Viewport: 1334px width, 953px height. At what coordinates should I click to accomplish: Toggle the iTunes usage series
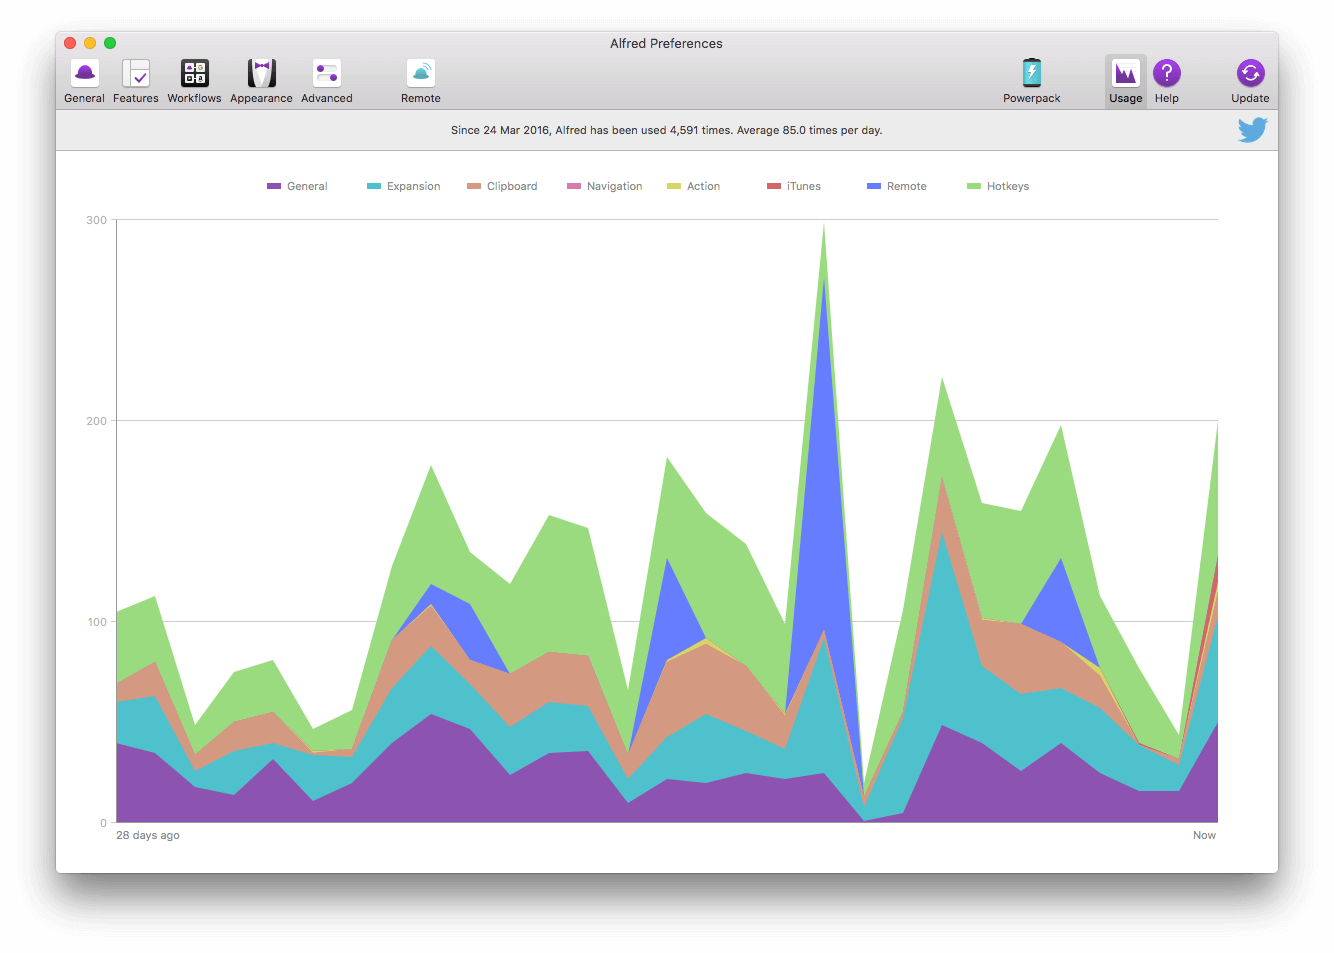coord(793,186)
